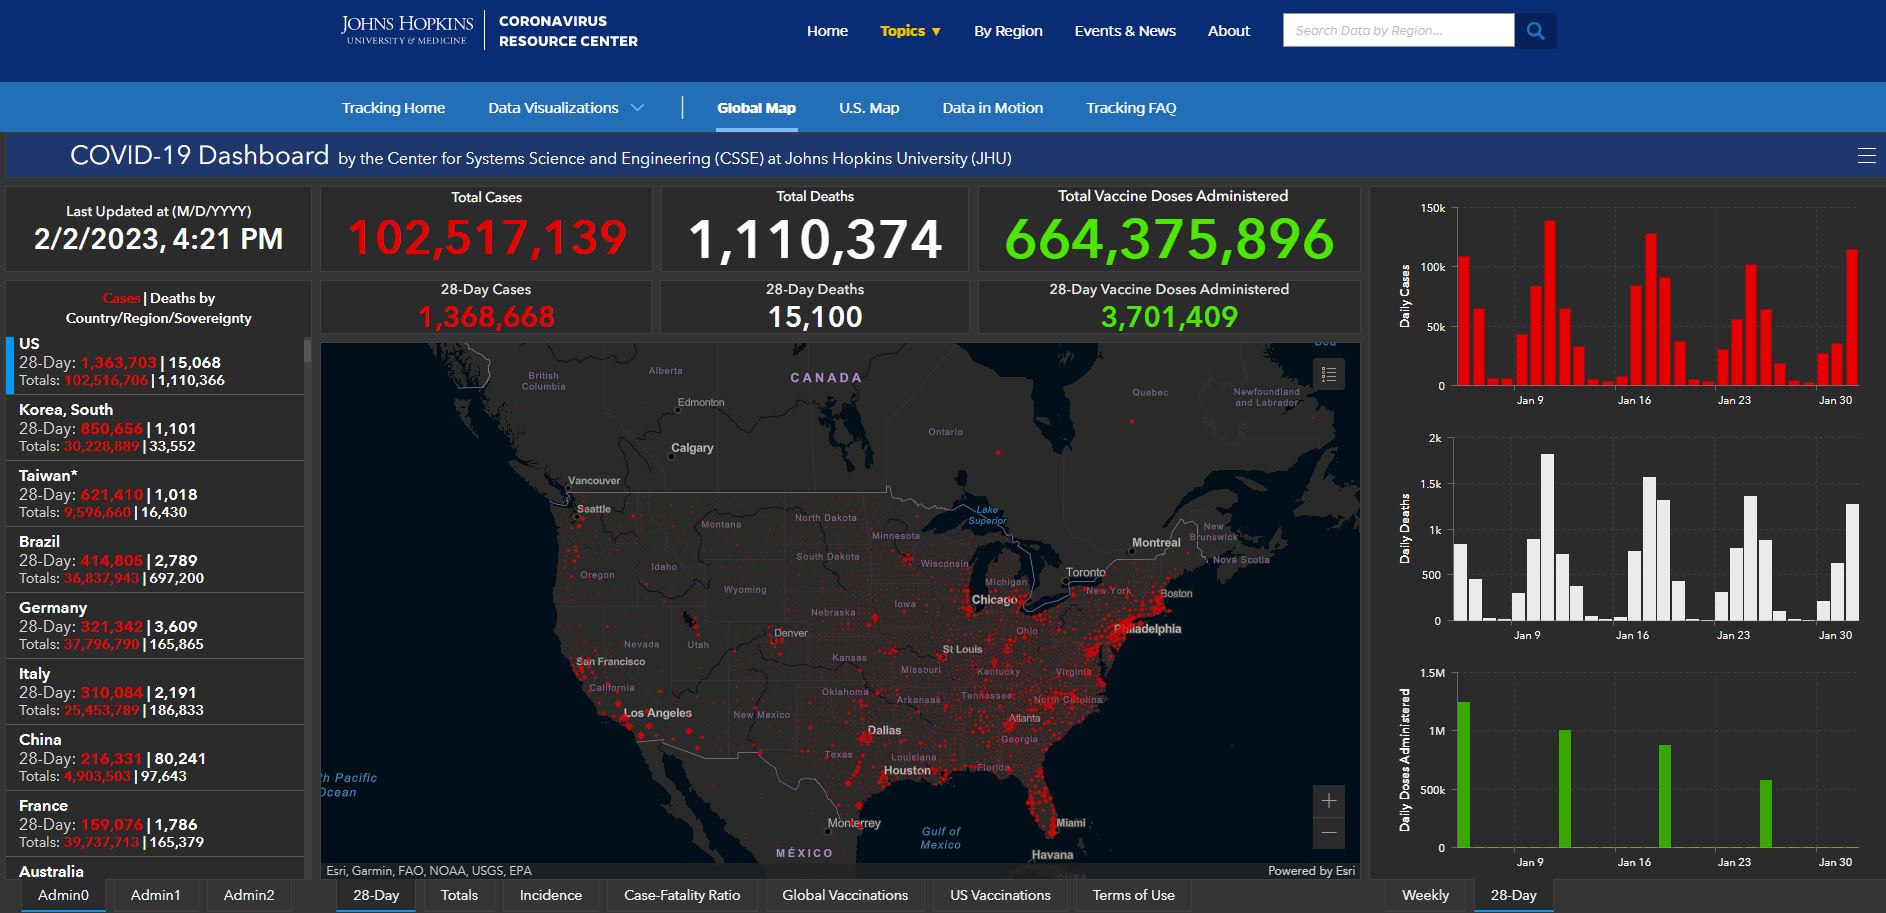Image resolution: width=1886 pixels, height=913 pixels.
Task: Expand Data Visualizations dropdown
Action: tap(565, 108)
